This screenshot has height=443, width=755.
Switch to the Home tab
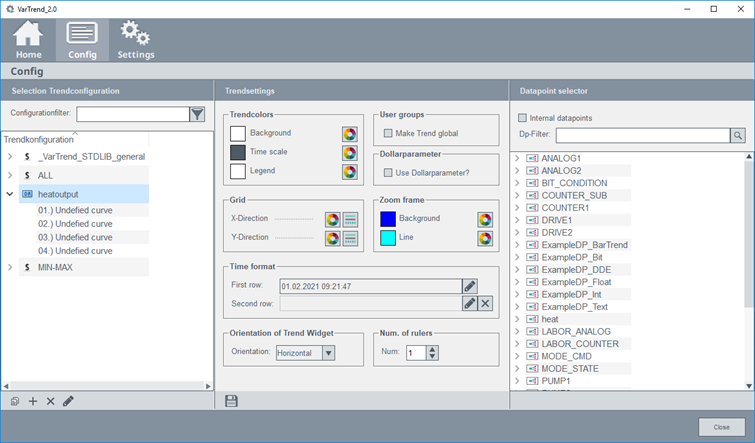[x=29, y=40]
